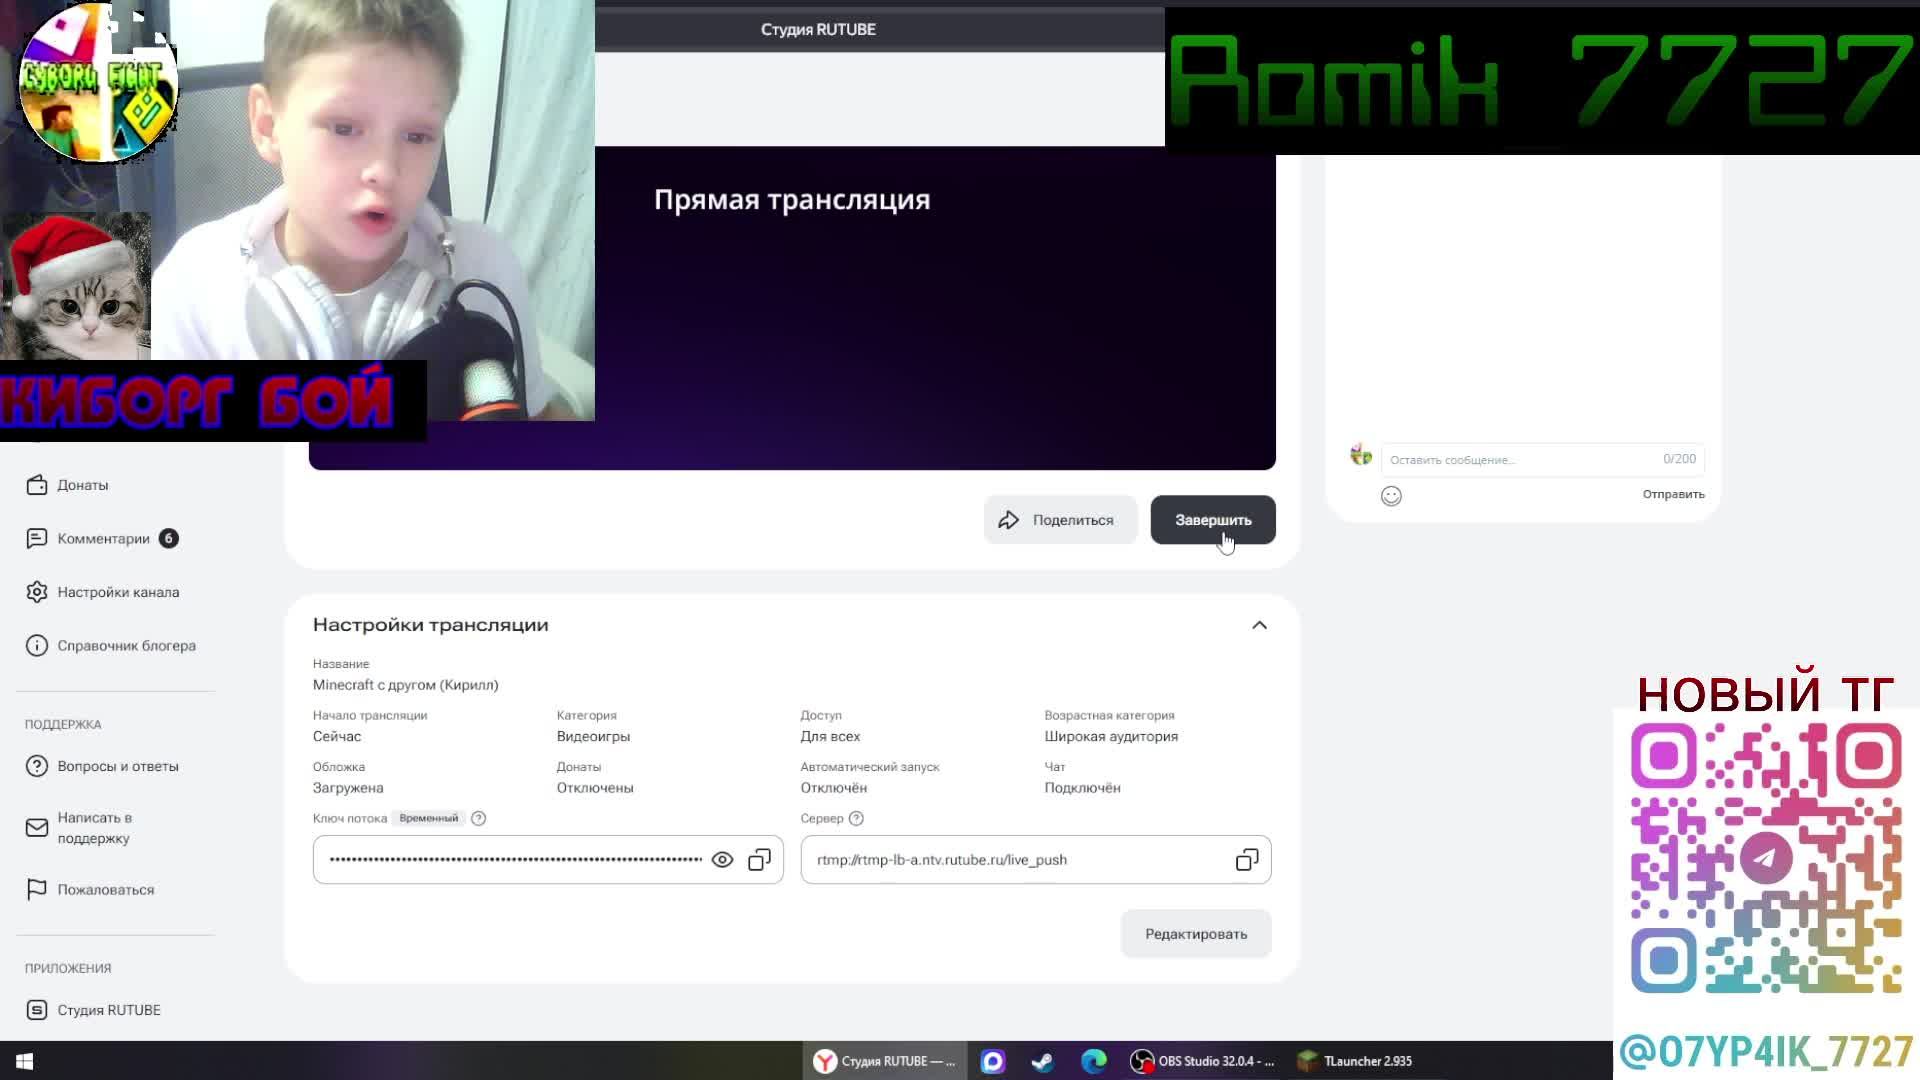Collapse the Настройки трансляции panel
The height and width of the screenshot is (1080, 1920).
[1260, 624]
